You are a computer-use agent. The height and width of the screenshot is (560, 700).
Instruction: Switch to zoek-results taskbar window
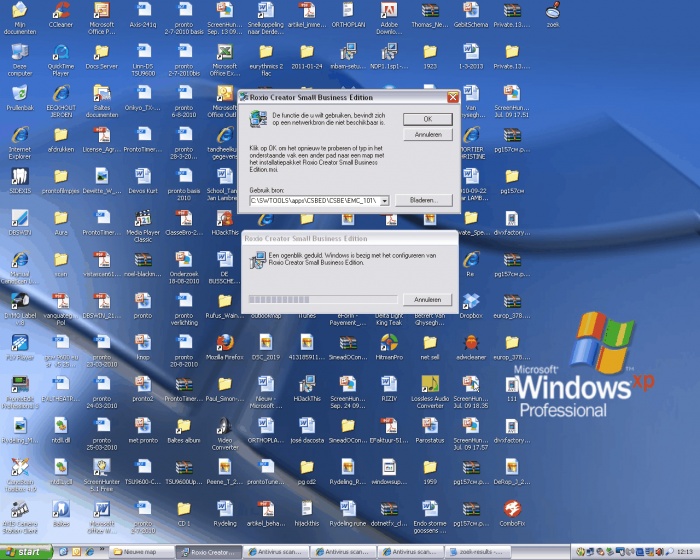[478, 552]
